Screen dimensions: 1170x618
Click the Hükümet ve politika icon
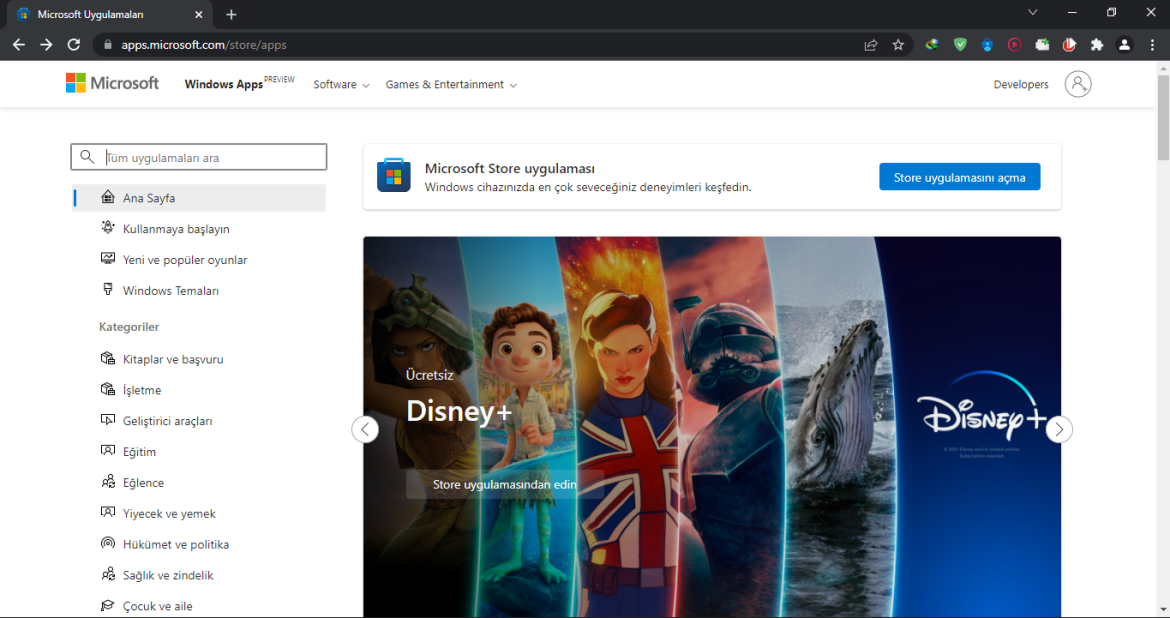tap(108, 543)
